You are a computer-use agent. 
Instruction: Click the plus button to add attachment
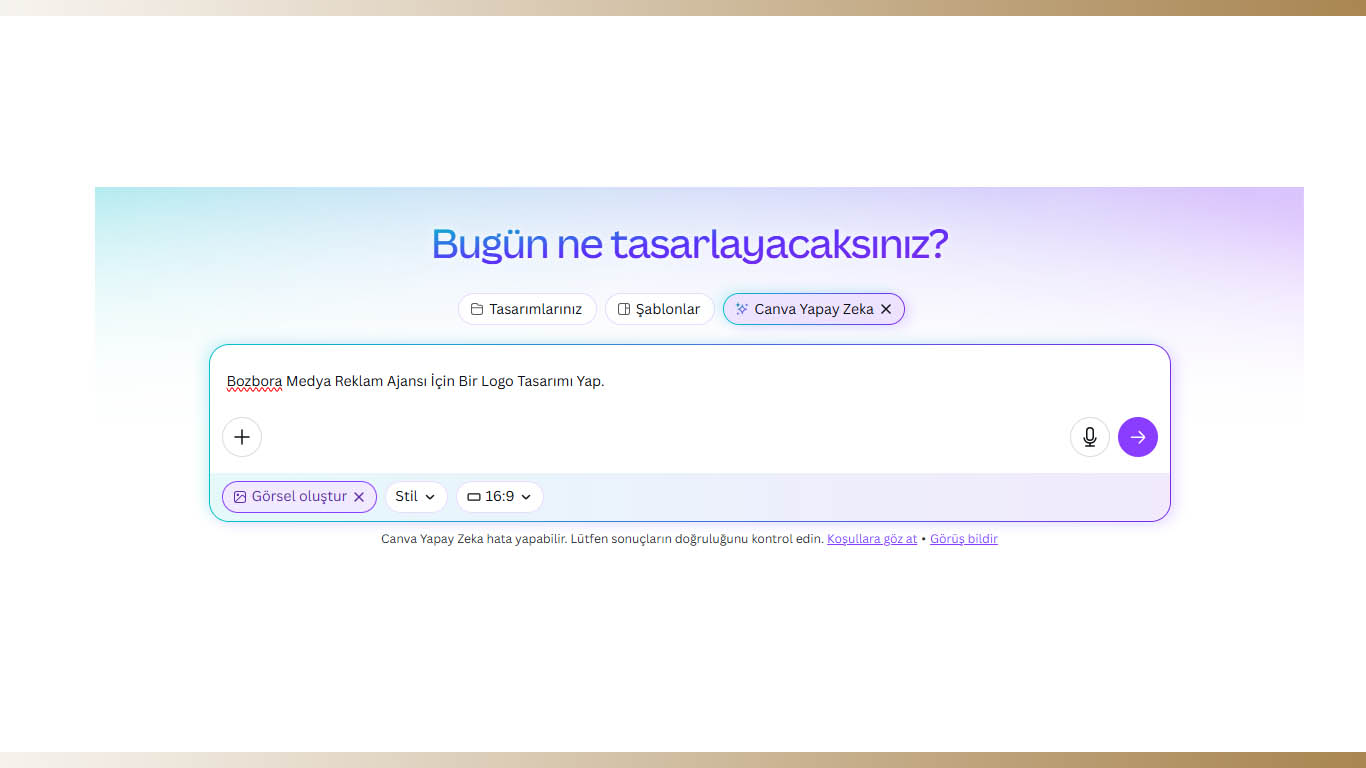pyautogui.click(x=242, y=437)
